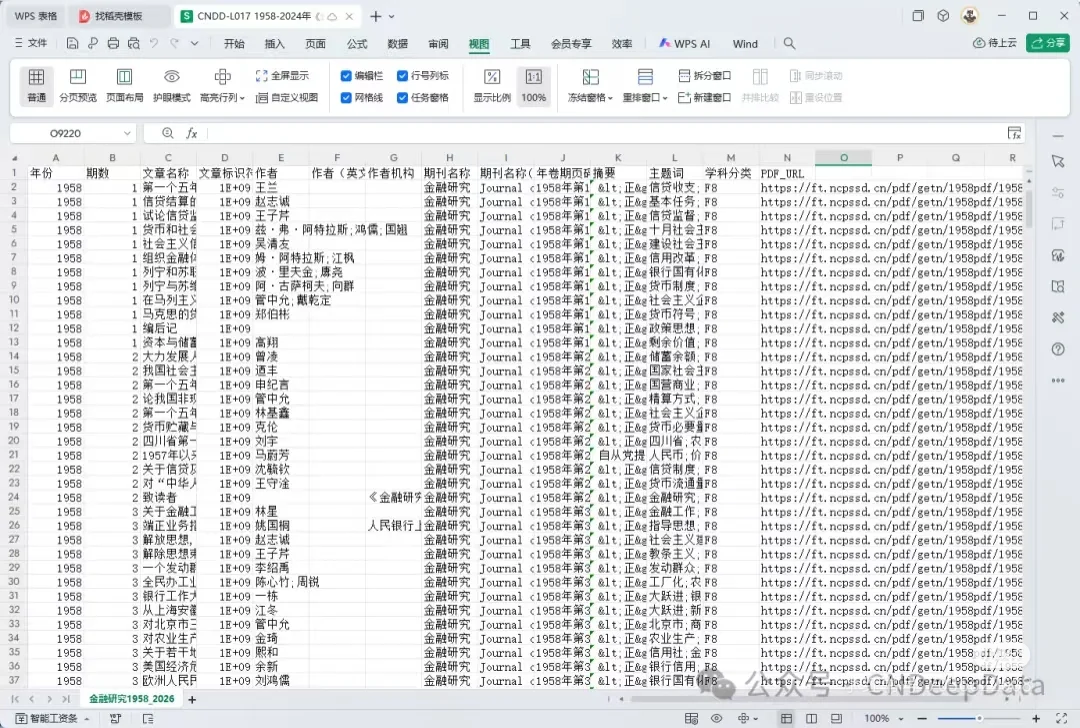Enable 护眼模式 eye protection mode

171,86
